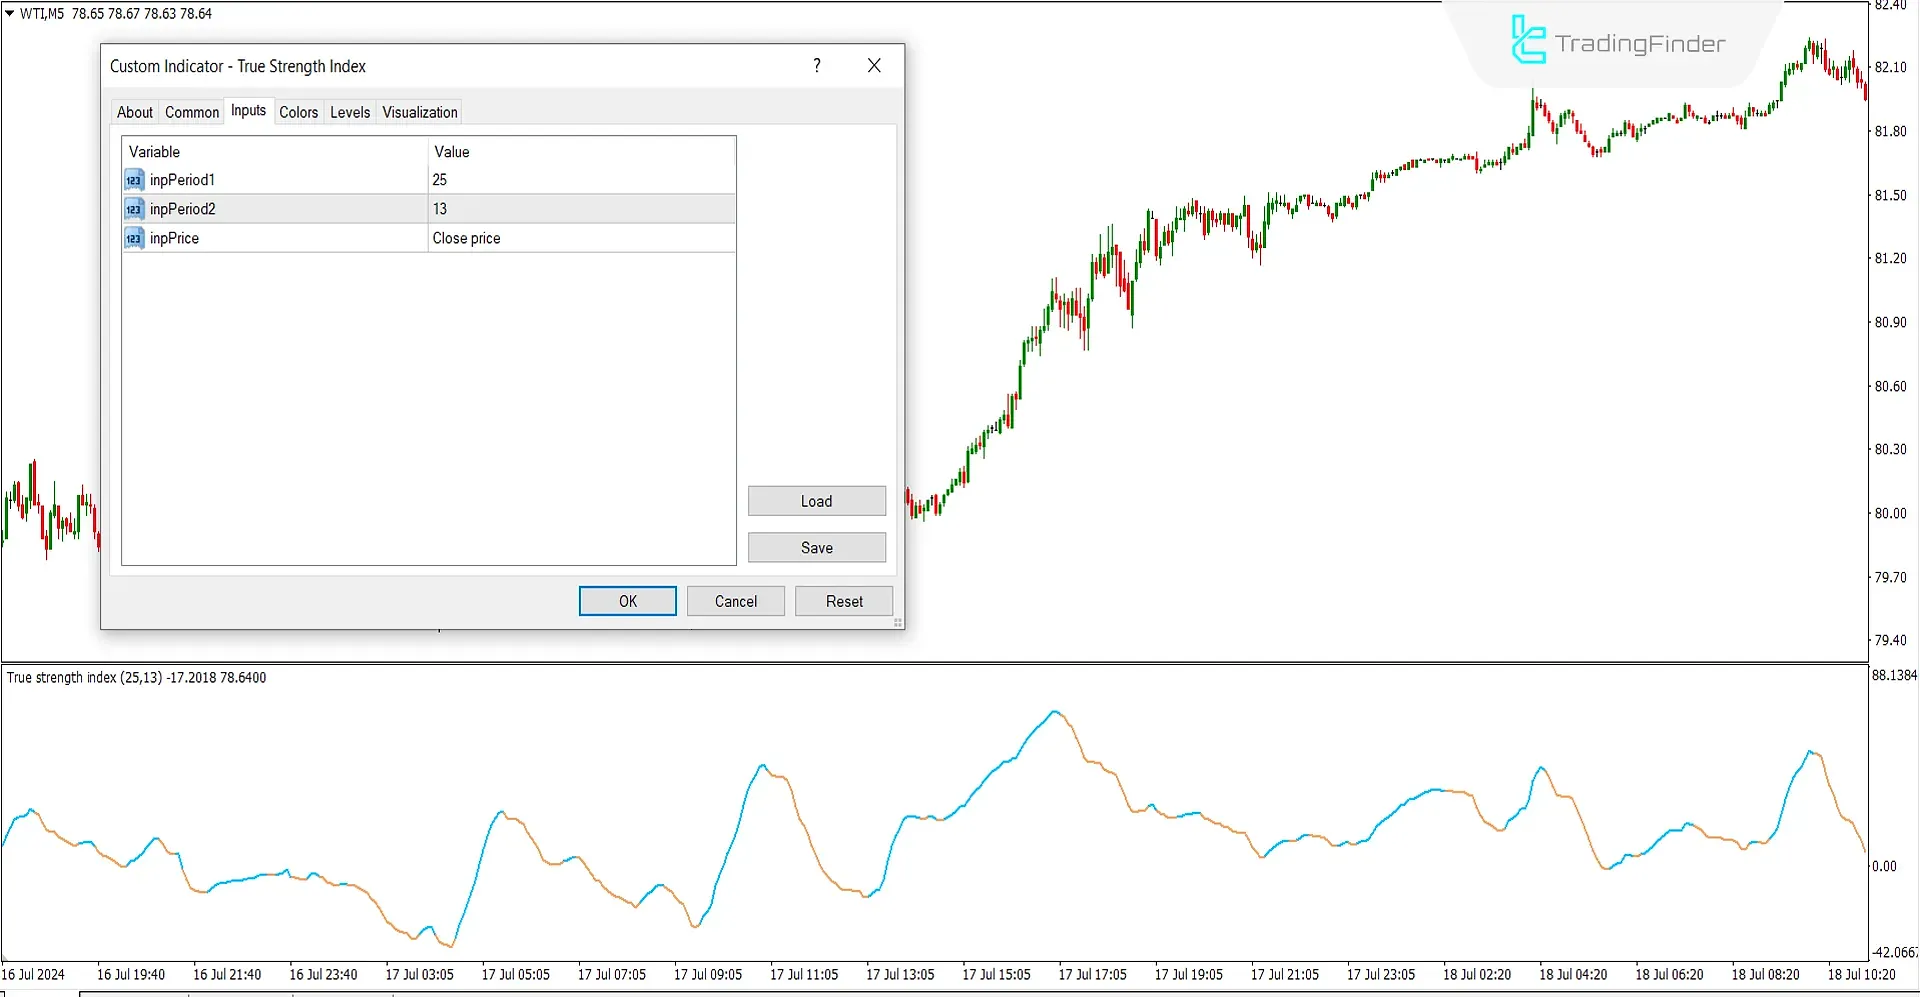The width and height of the screenshot is (1920, 997).
Task: Click the question mark help icon
Action: coord(817,66)
